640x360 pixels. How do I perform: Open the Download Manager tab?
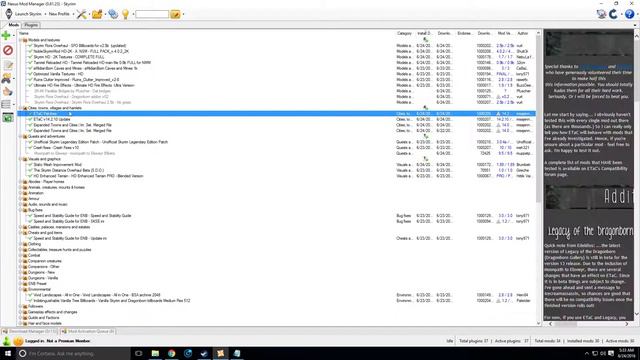coord(30,331)
